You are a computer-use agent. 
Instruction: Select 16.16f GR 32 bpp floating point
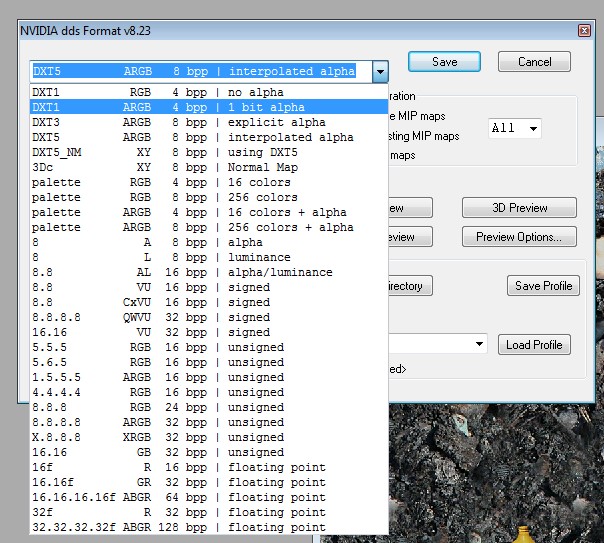point(209,483)
